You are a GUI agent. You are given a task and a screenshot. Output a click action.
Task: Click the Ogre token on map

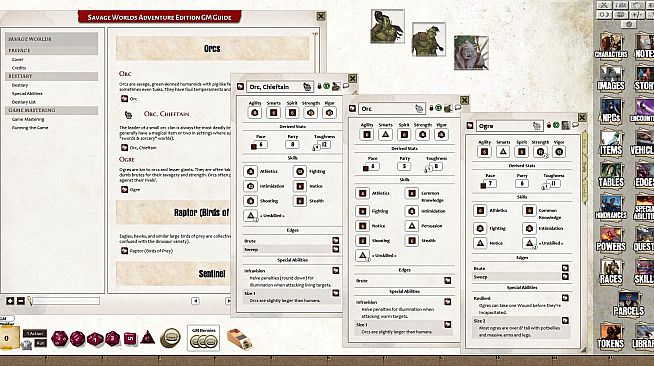pyautogui.click(x=471, y=53)
